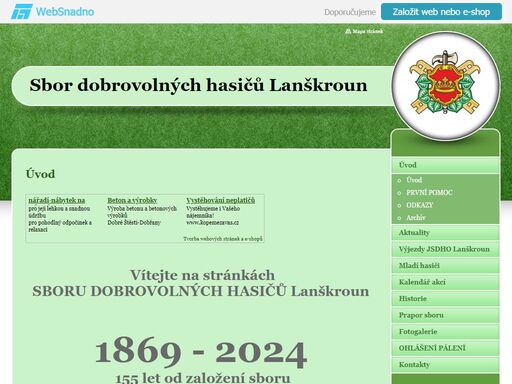Click the WebSnadno logo icon

coord(21,12)
